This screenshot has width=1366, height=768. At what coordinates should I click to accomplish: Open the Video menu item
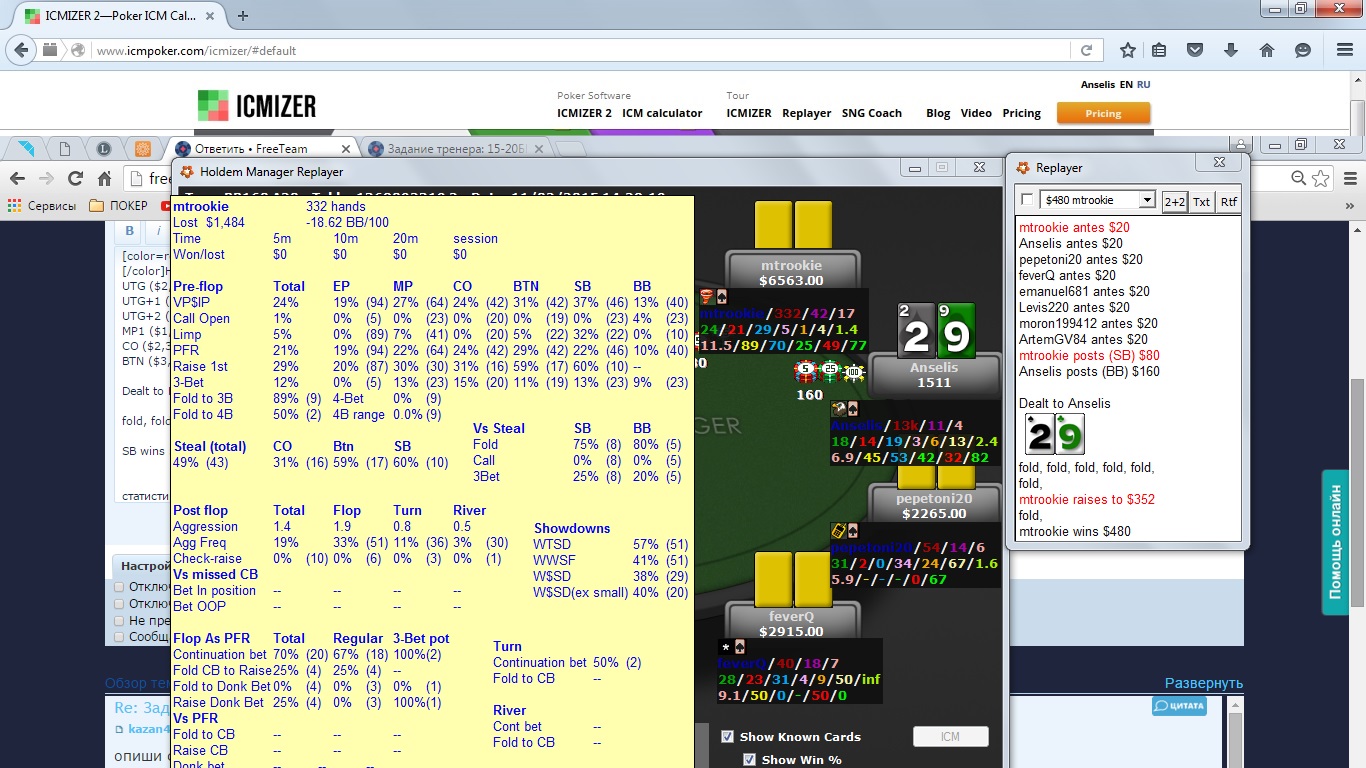pos(976,113)
